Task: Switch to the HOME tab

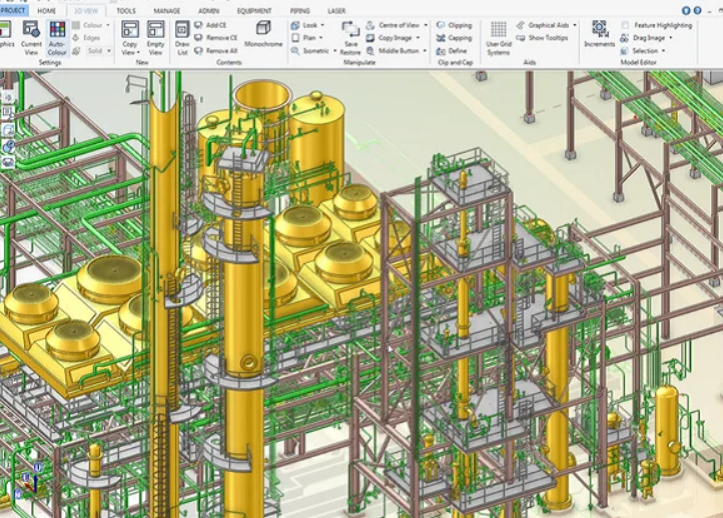Action: coord(47,10)
